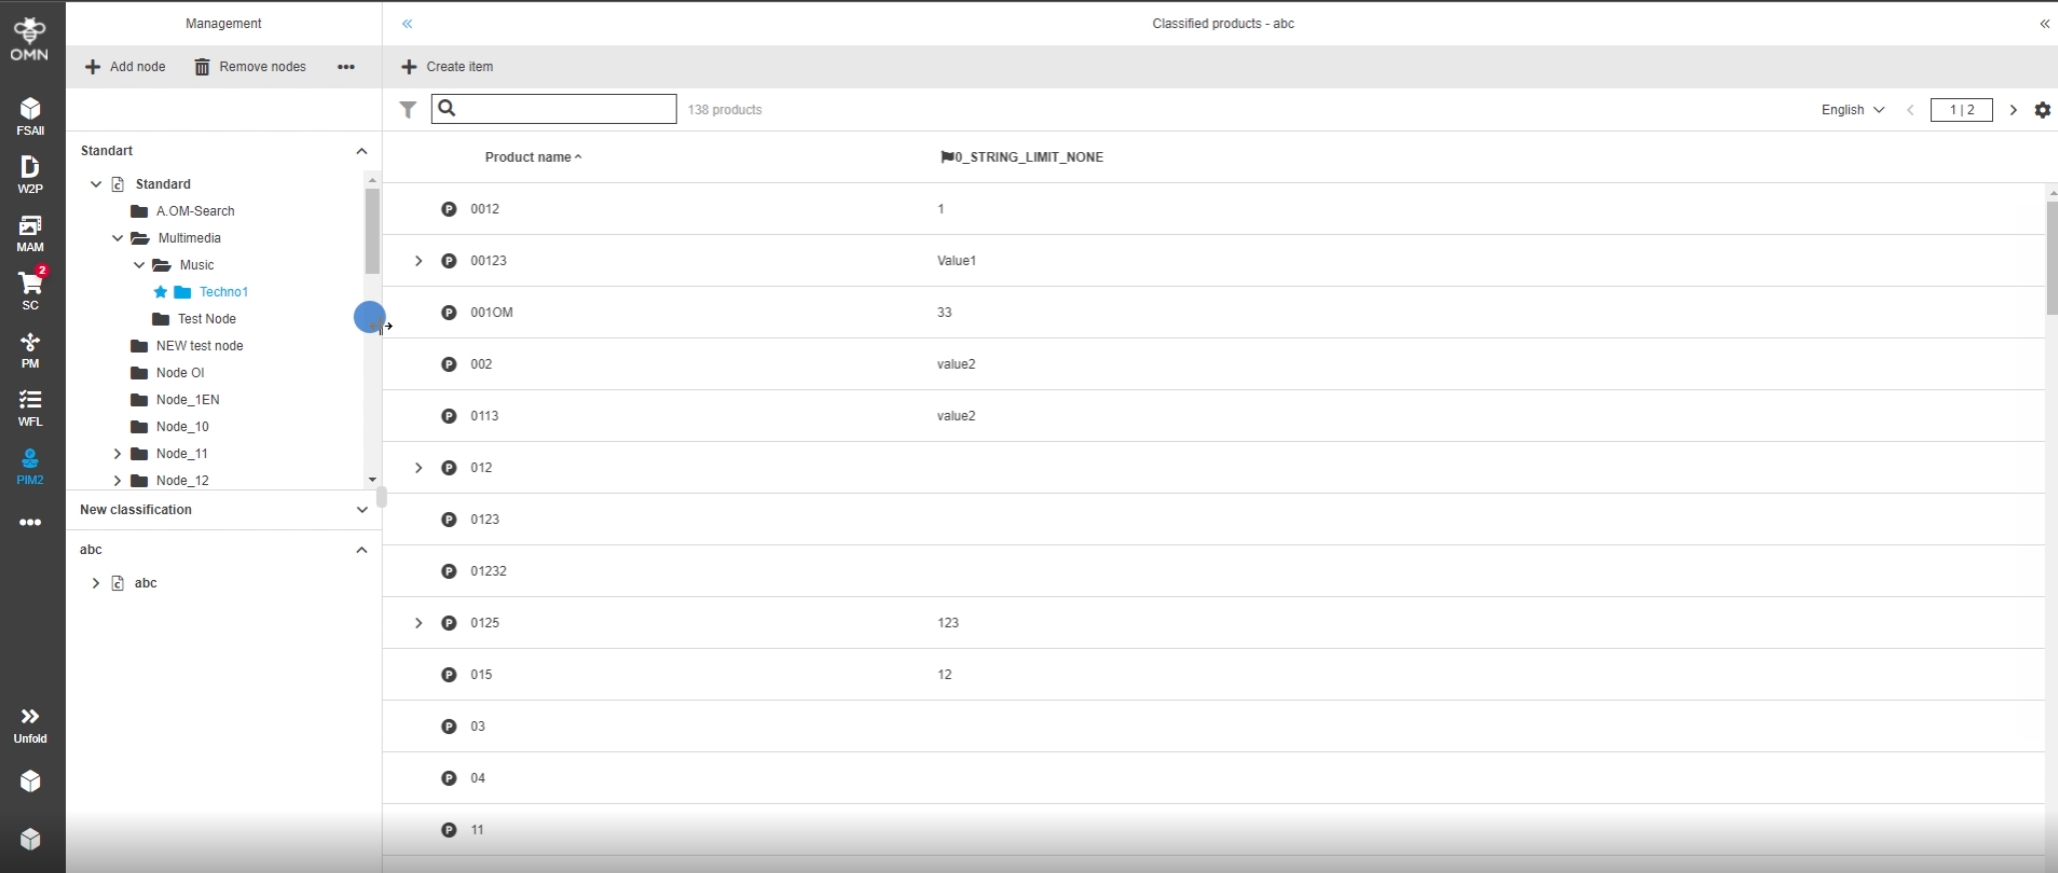Open the W2P module

pos(30,174)
